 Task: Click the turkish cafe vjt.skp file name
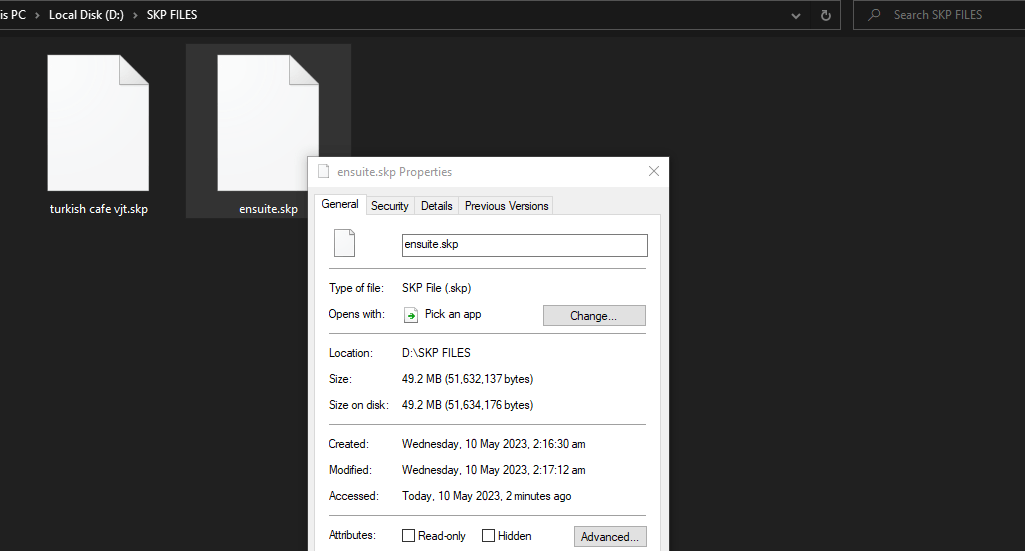tap(99, 209)
